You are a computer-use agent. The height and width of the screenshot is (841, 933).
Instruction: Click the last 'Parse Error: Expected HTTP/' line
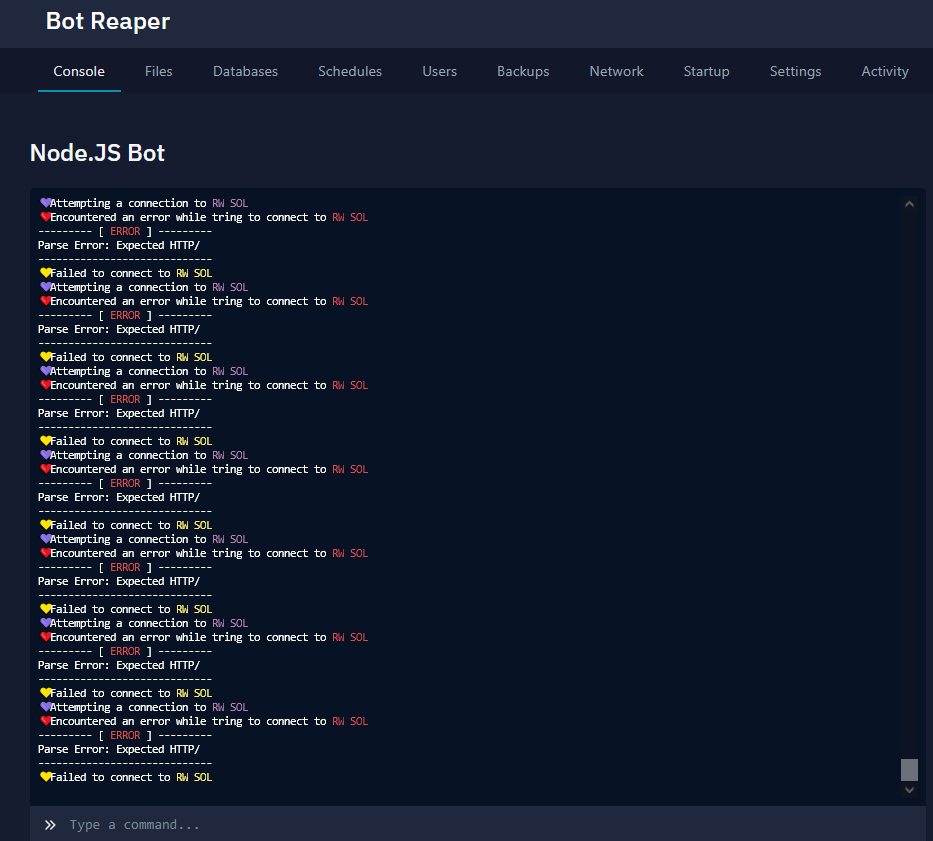[x=119, y=749]
